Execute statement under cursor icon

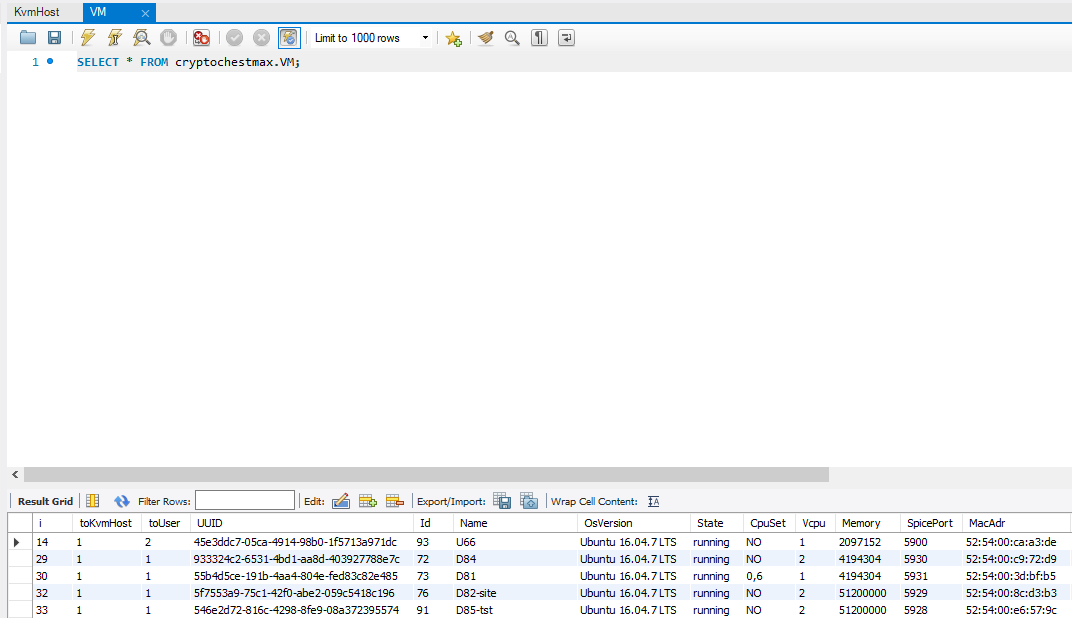[114, 38]
